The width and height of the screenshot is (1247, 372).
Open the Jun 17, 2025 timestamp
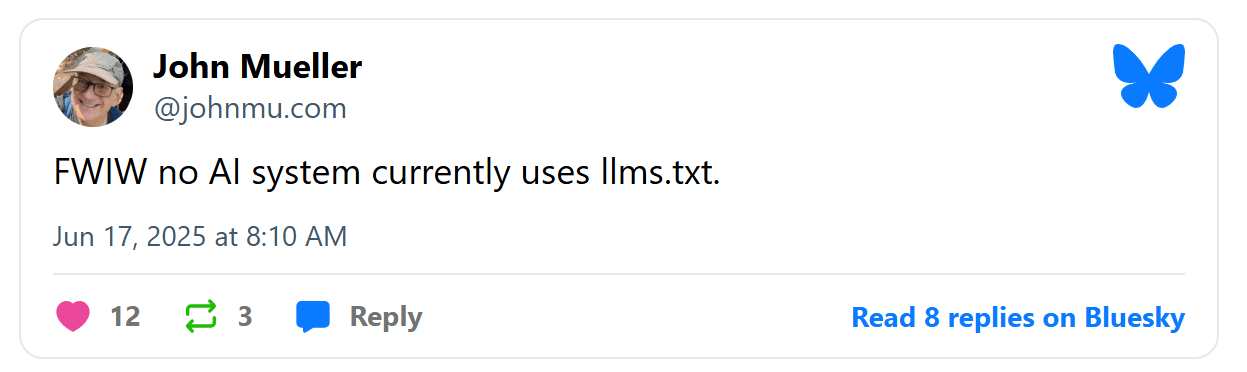(200, 237)
